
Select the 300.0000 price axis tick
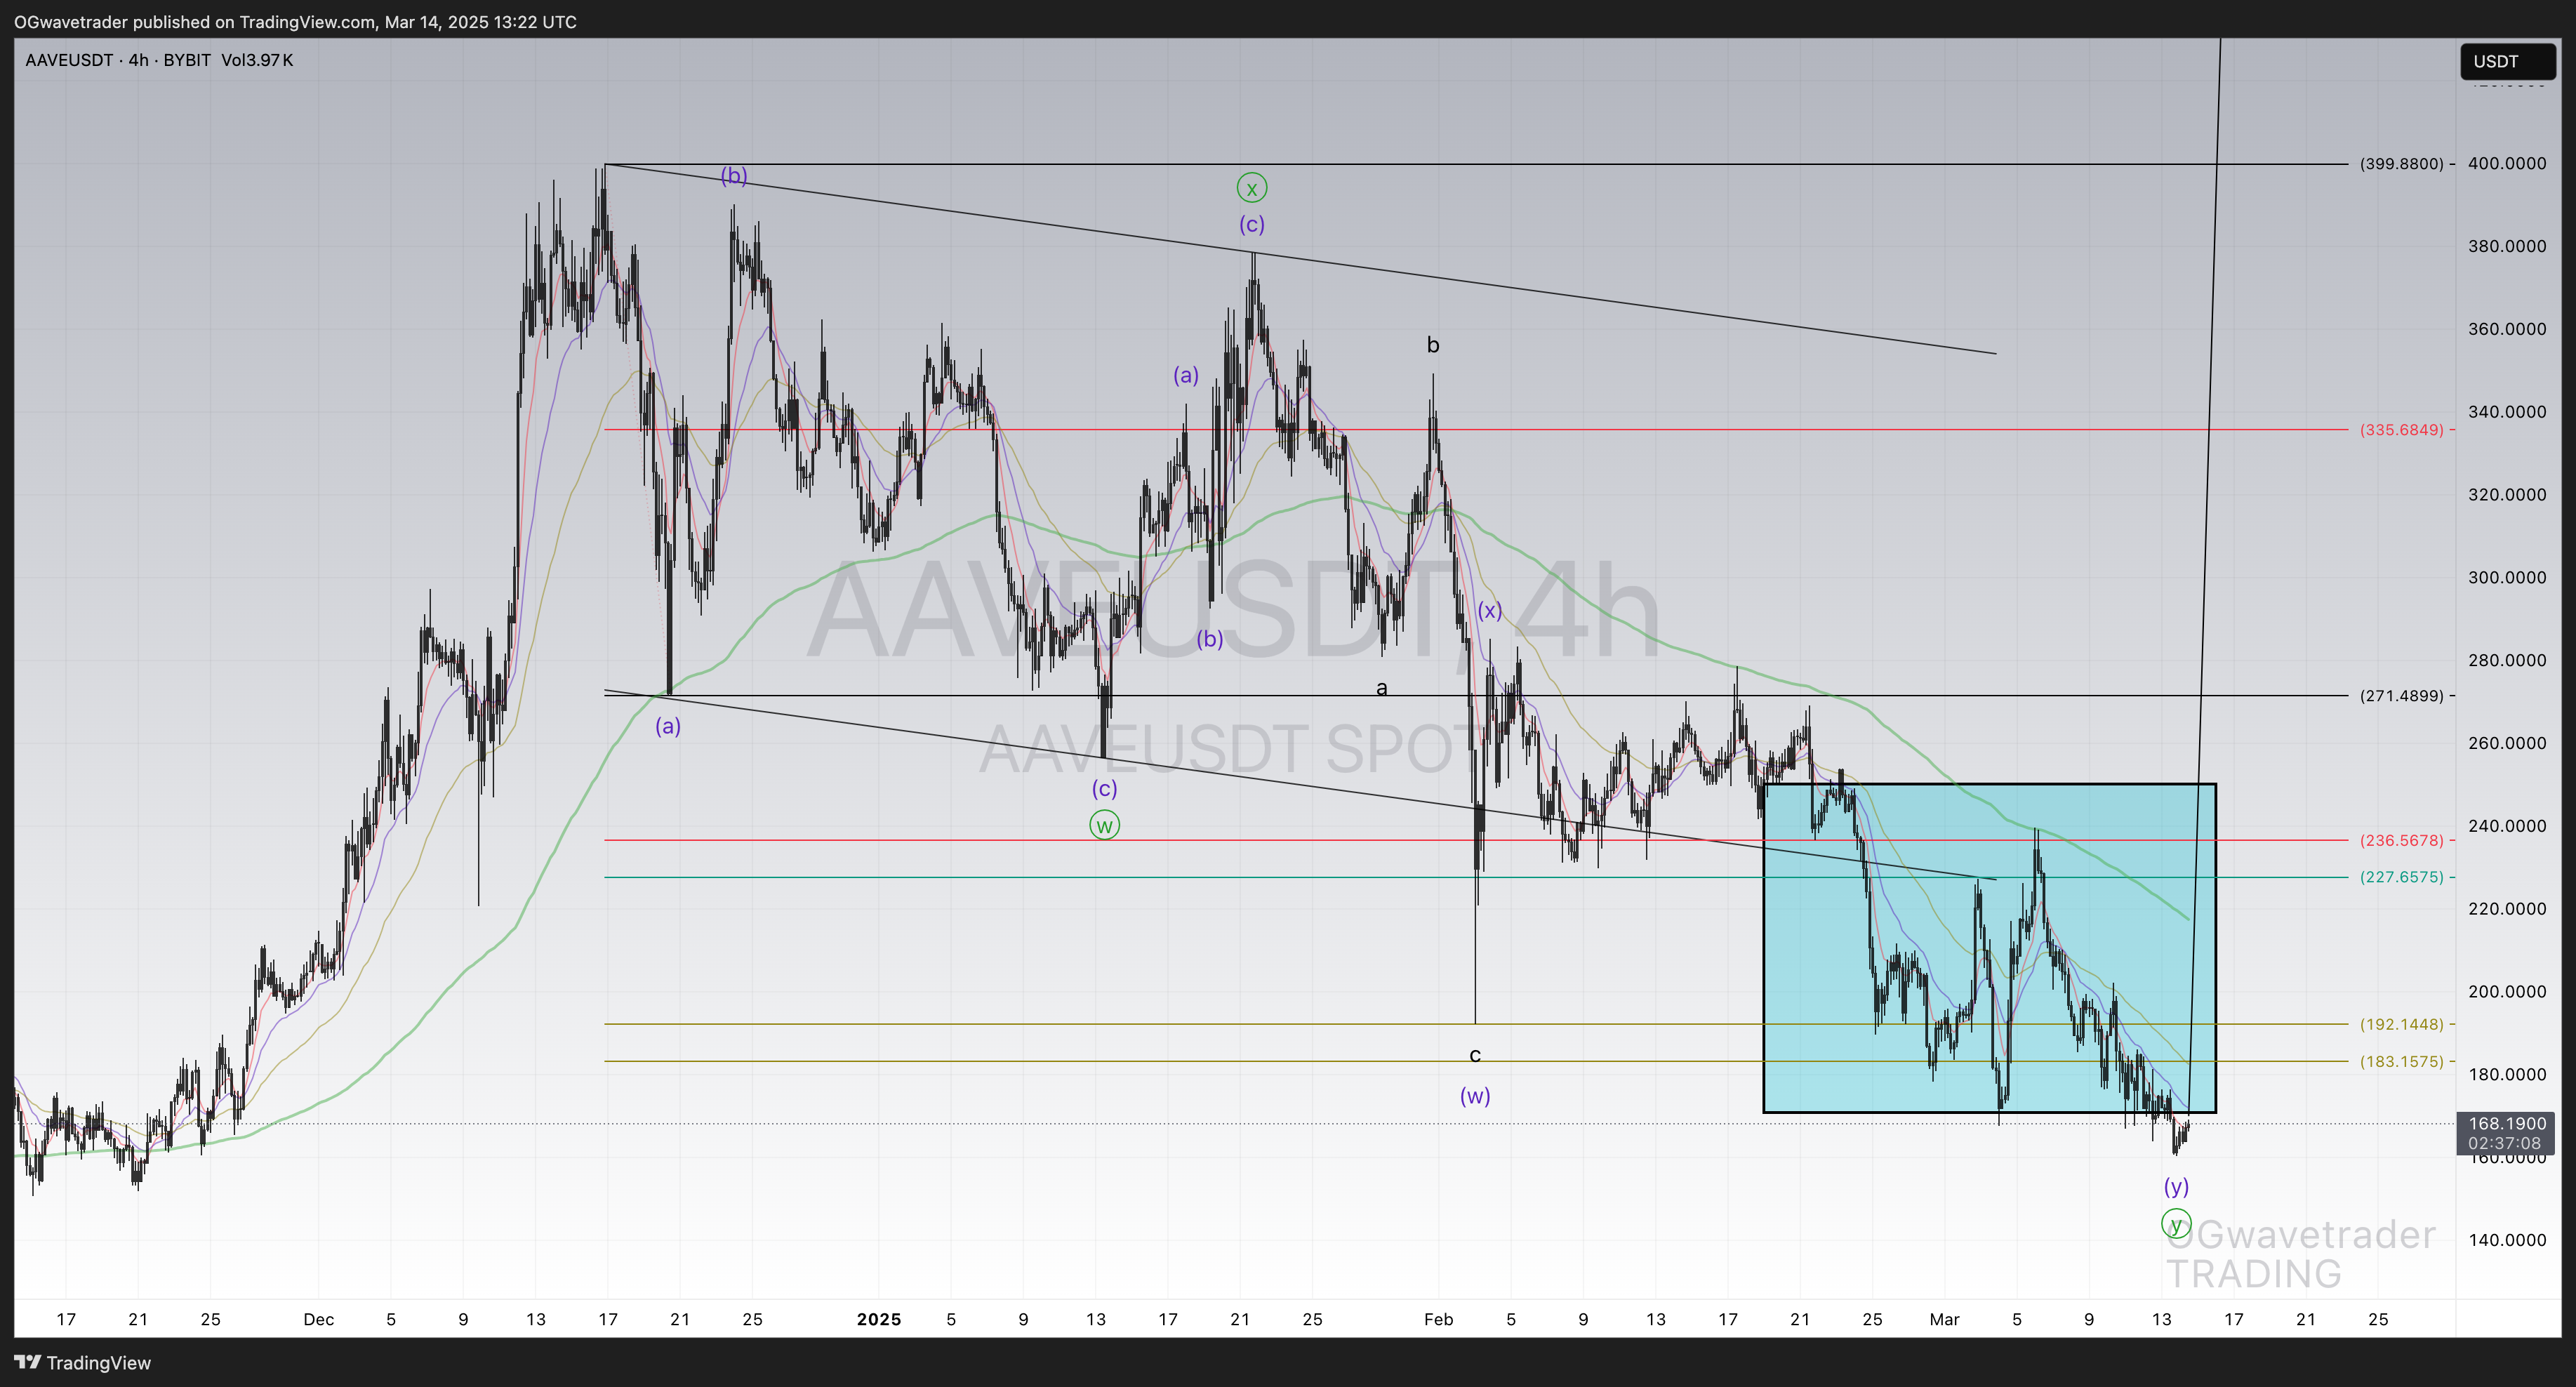pyautogui.click(x=2507, y=578)
